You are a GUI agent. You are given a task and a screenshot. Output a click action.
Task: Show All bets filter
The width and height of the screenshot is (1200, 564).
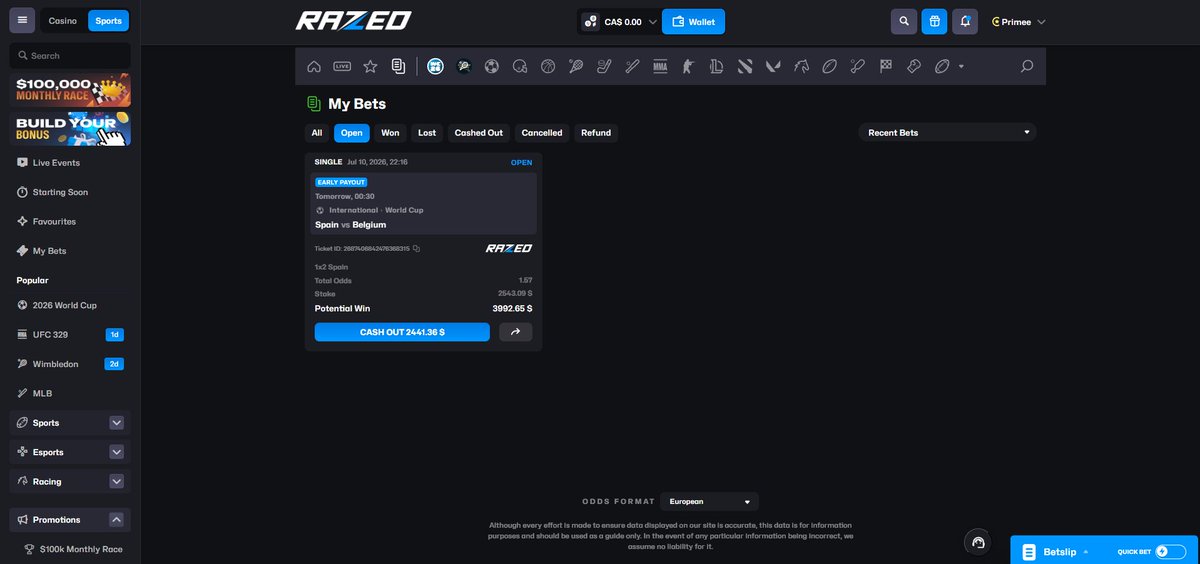[317, 133]
